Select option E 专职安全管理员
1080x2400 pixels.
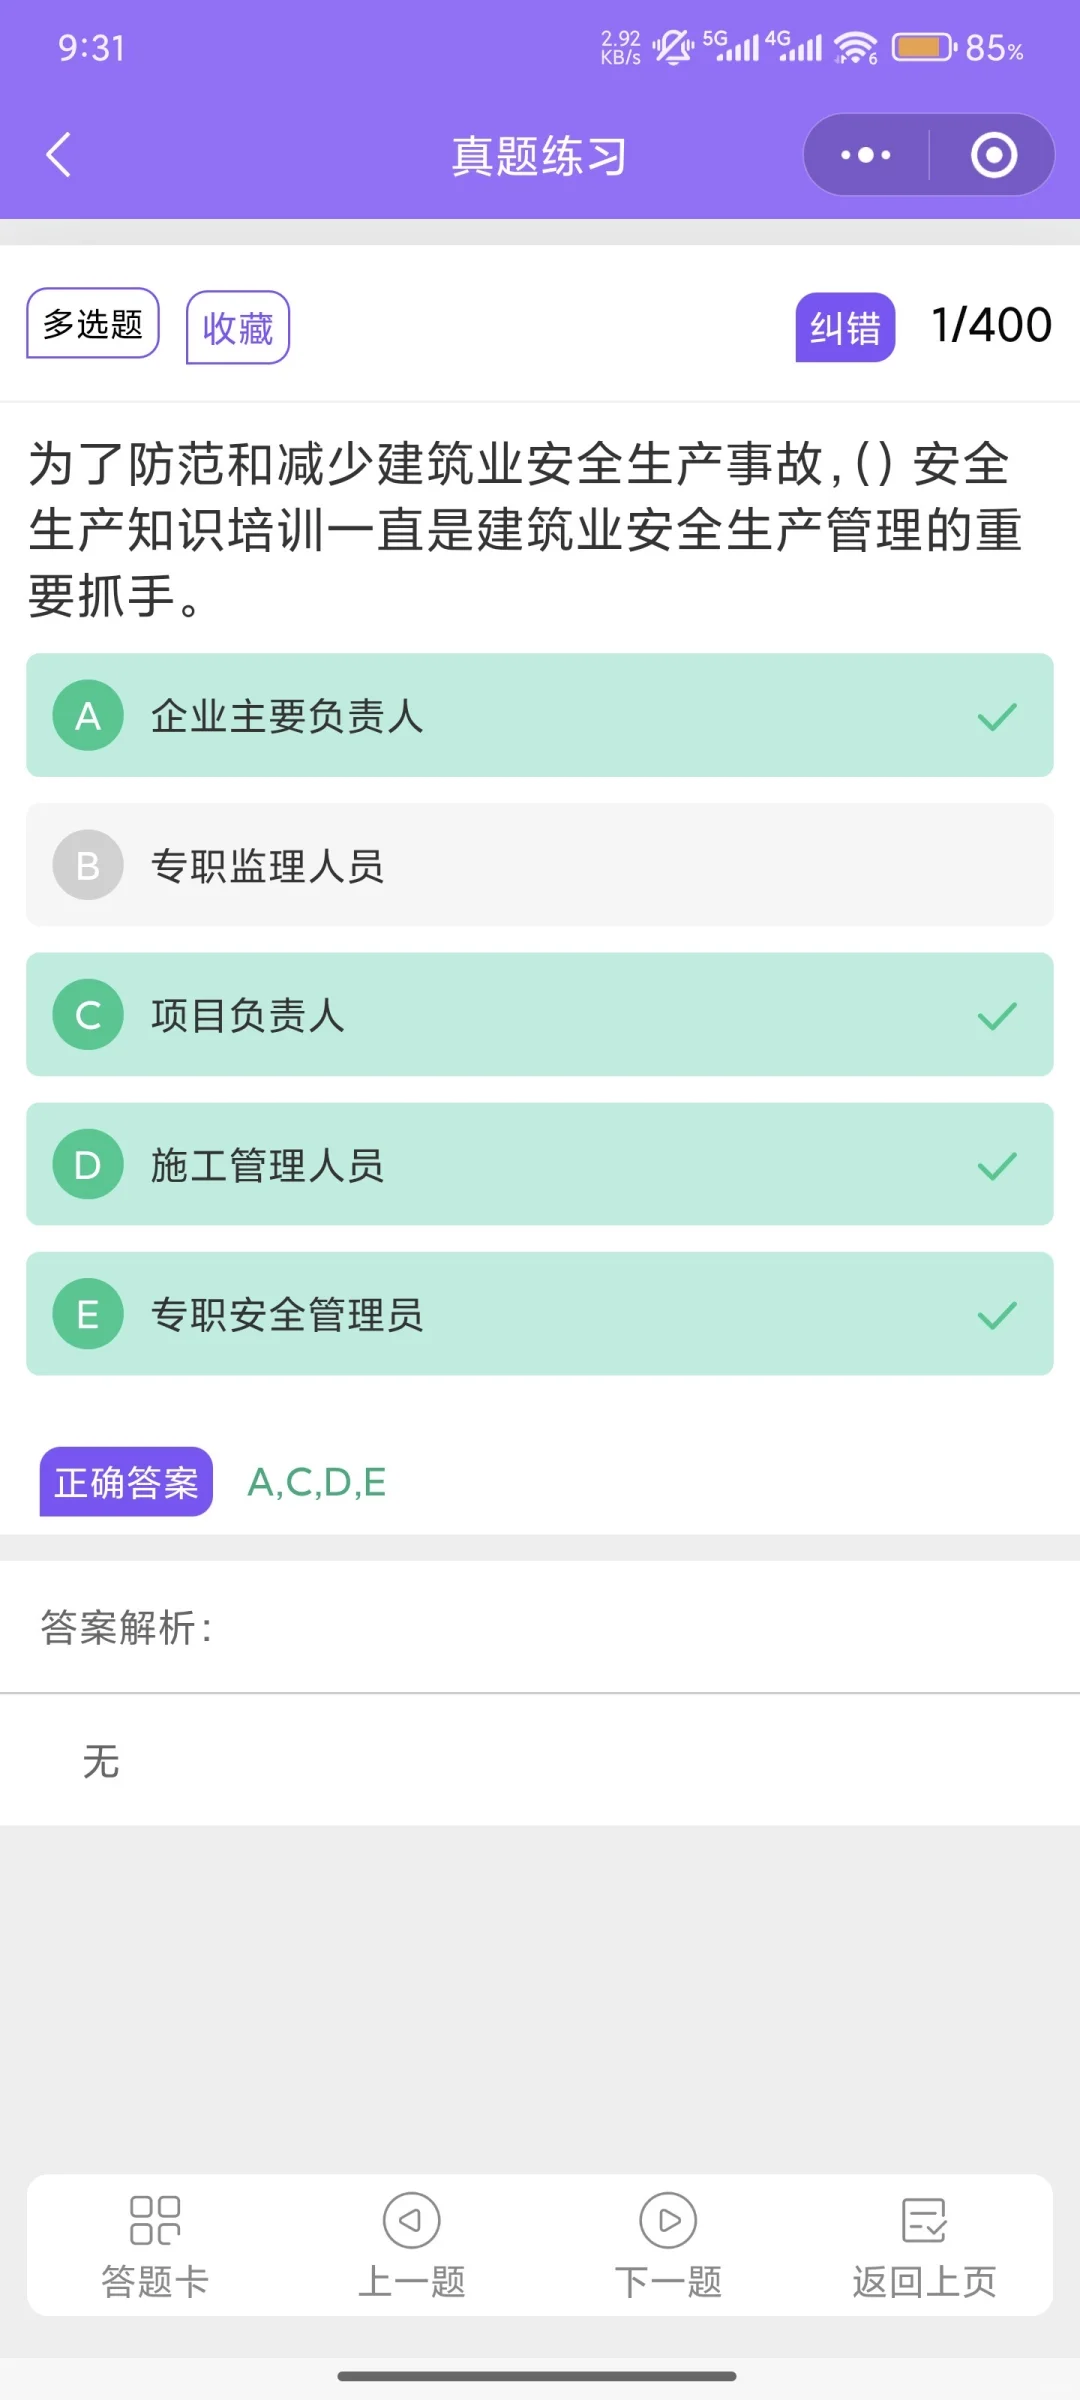click(x=540, y=1314)
